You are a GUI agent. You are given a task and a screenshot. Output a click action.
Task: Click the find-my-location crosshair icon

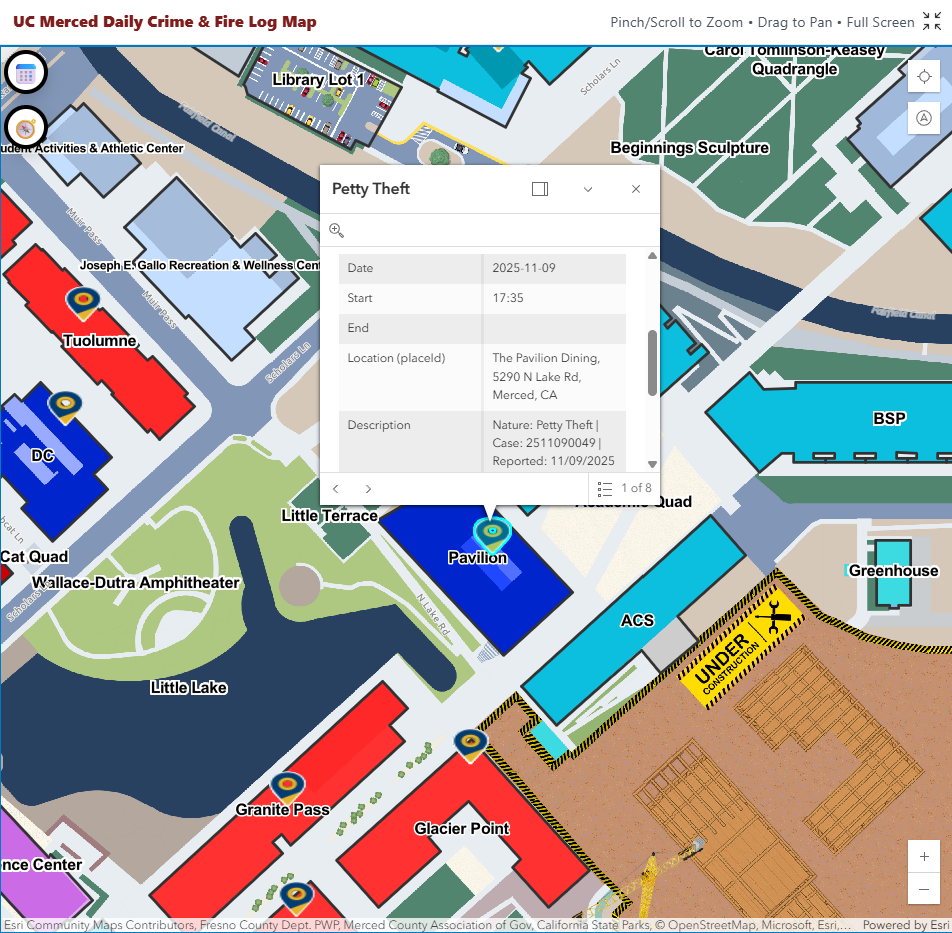tap(924, 76)
